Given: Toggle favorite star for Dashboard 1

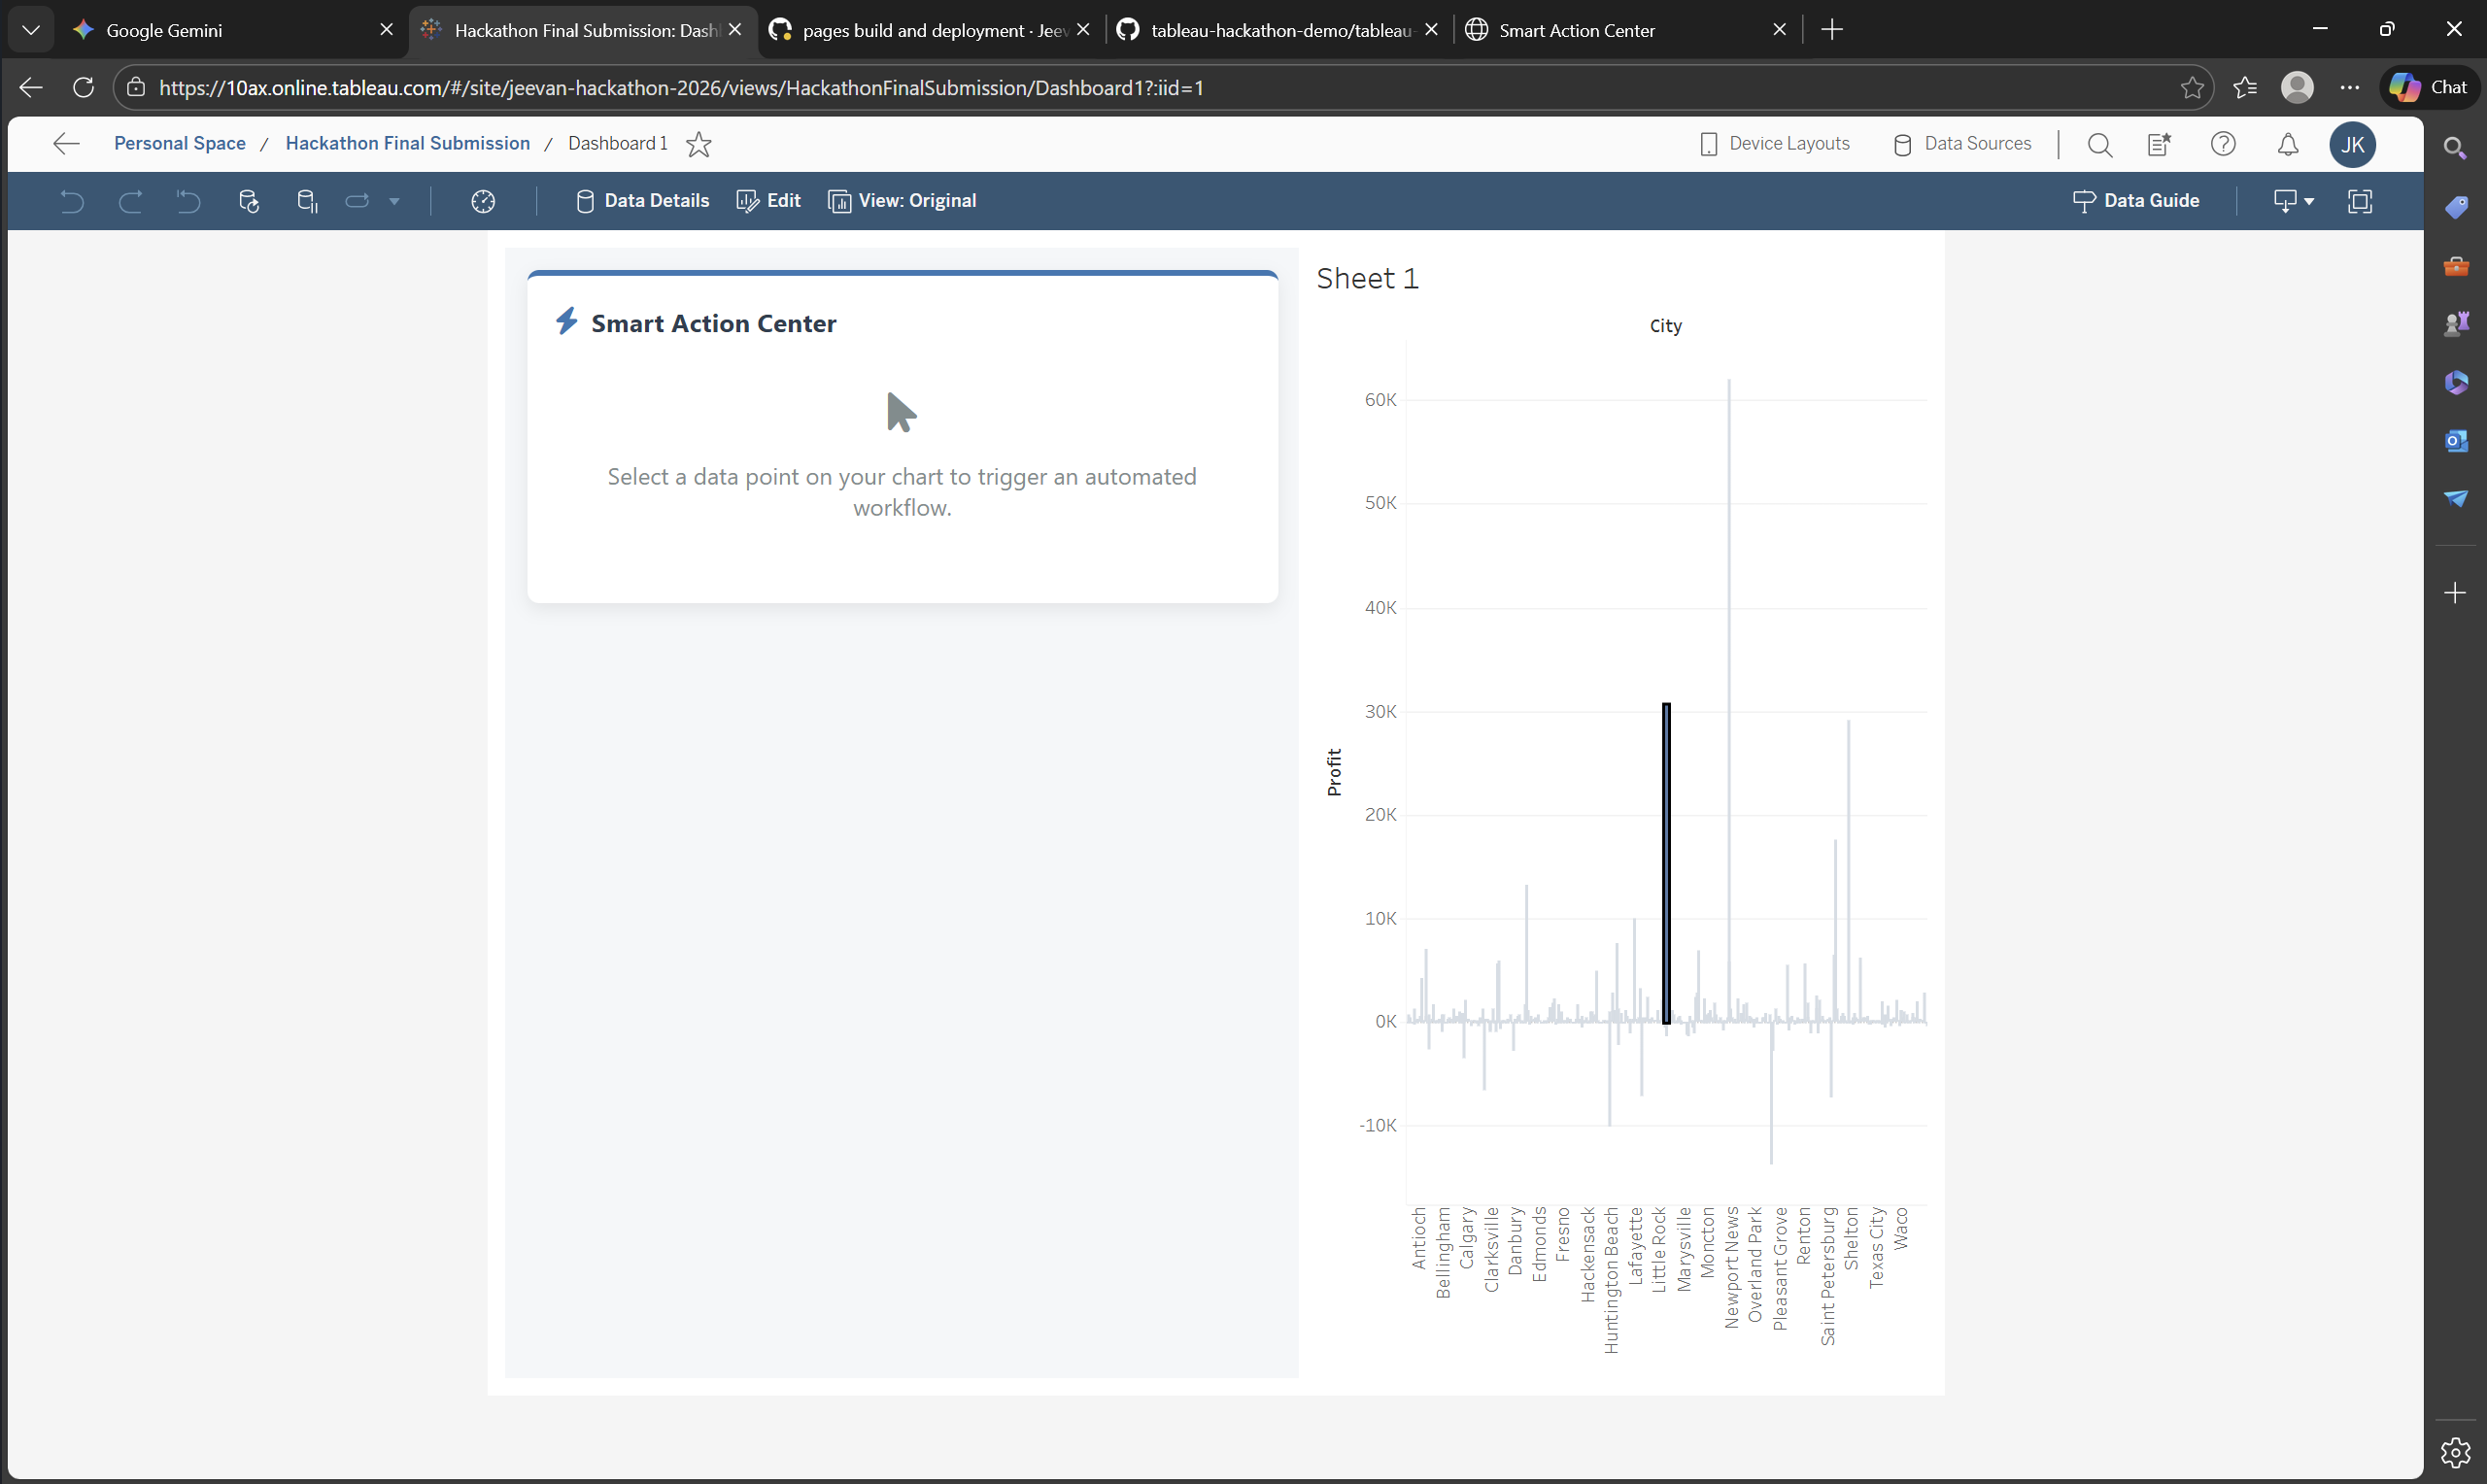Looking at the screenshot, I should 698,143.
